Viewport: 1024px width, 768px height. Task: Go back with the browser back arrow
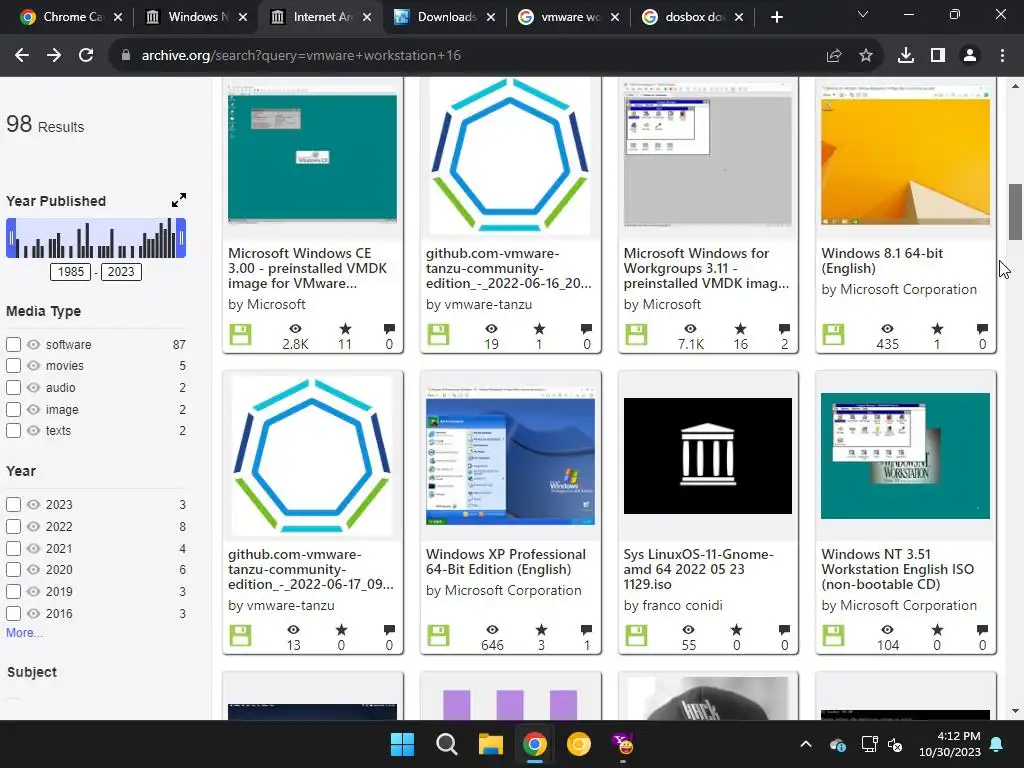[22, 56]
